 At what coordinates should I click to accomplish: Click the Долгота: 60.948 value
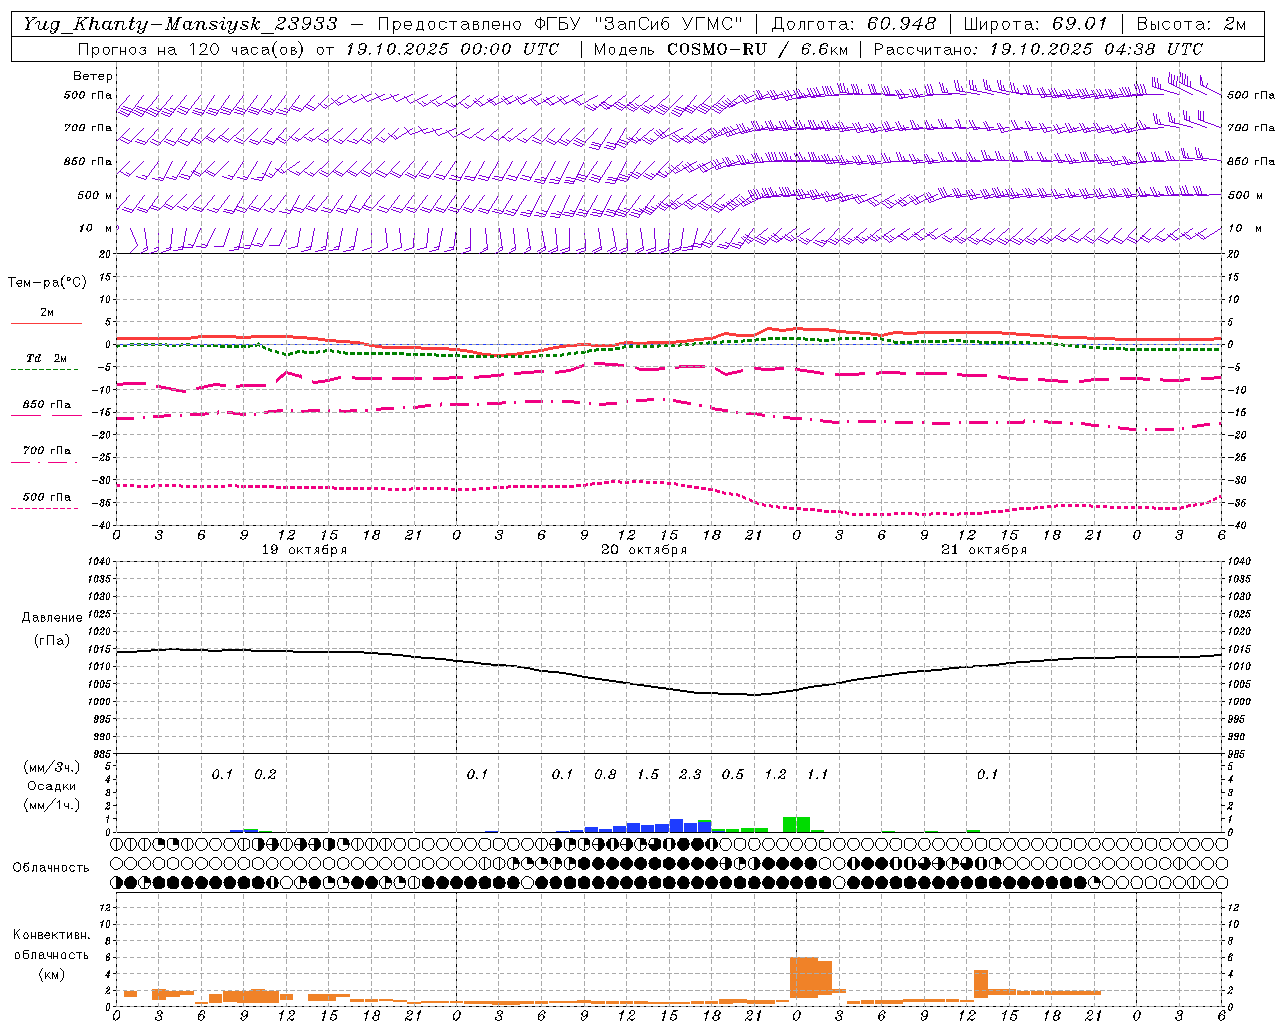854,24
